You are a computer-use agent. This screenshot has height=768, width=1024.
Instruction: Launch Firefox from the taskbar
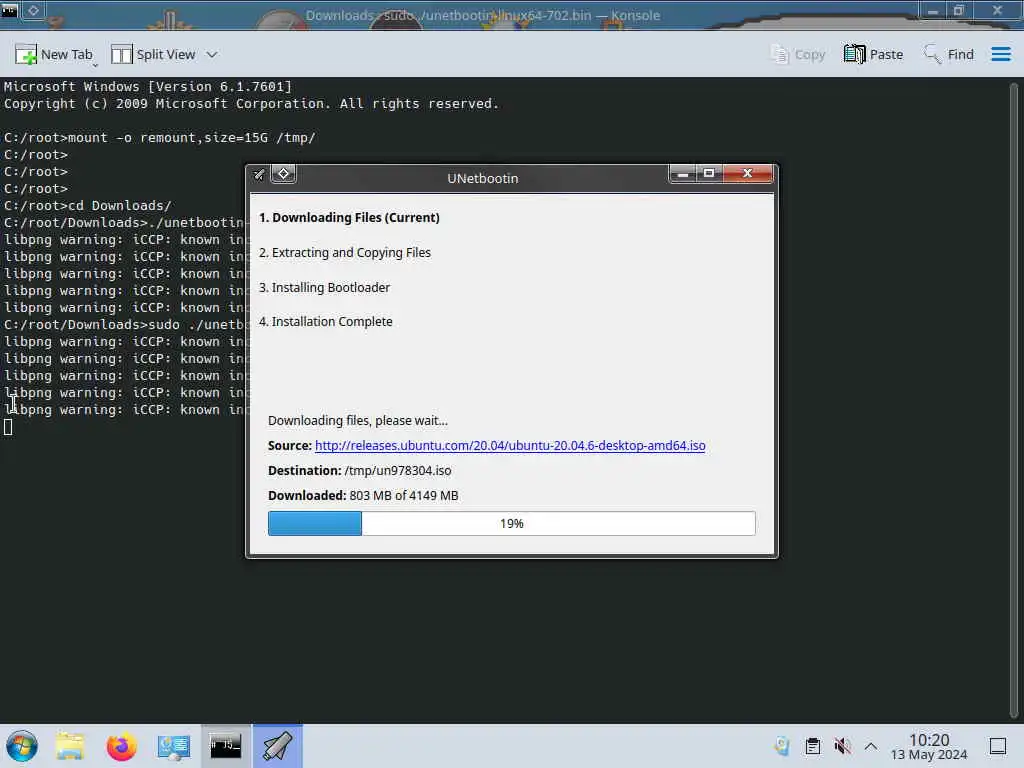tap(121, 746)
